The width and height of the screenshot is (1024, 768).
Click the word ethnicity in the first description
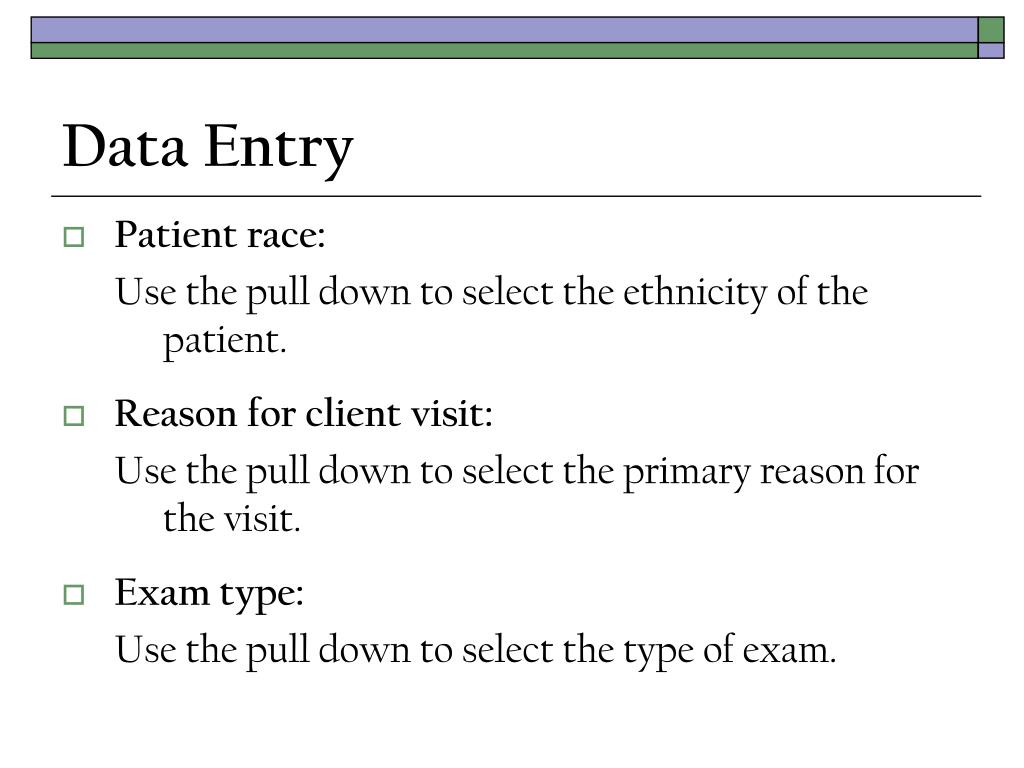pyautogui.click(x=695, y=293)
